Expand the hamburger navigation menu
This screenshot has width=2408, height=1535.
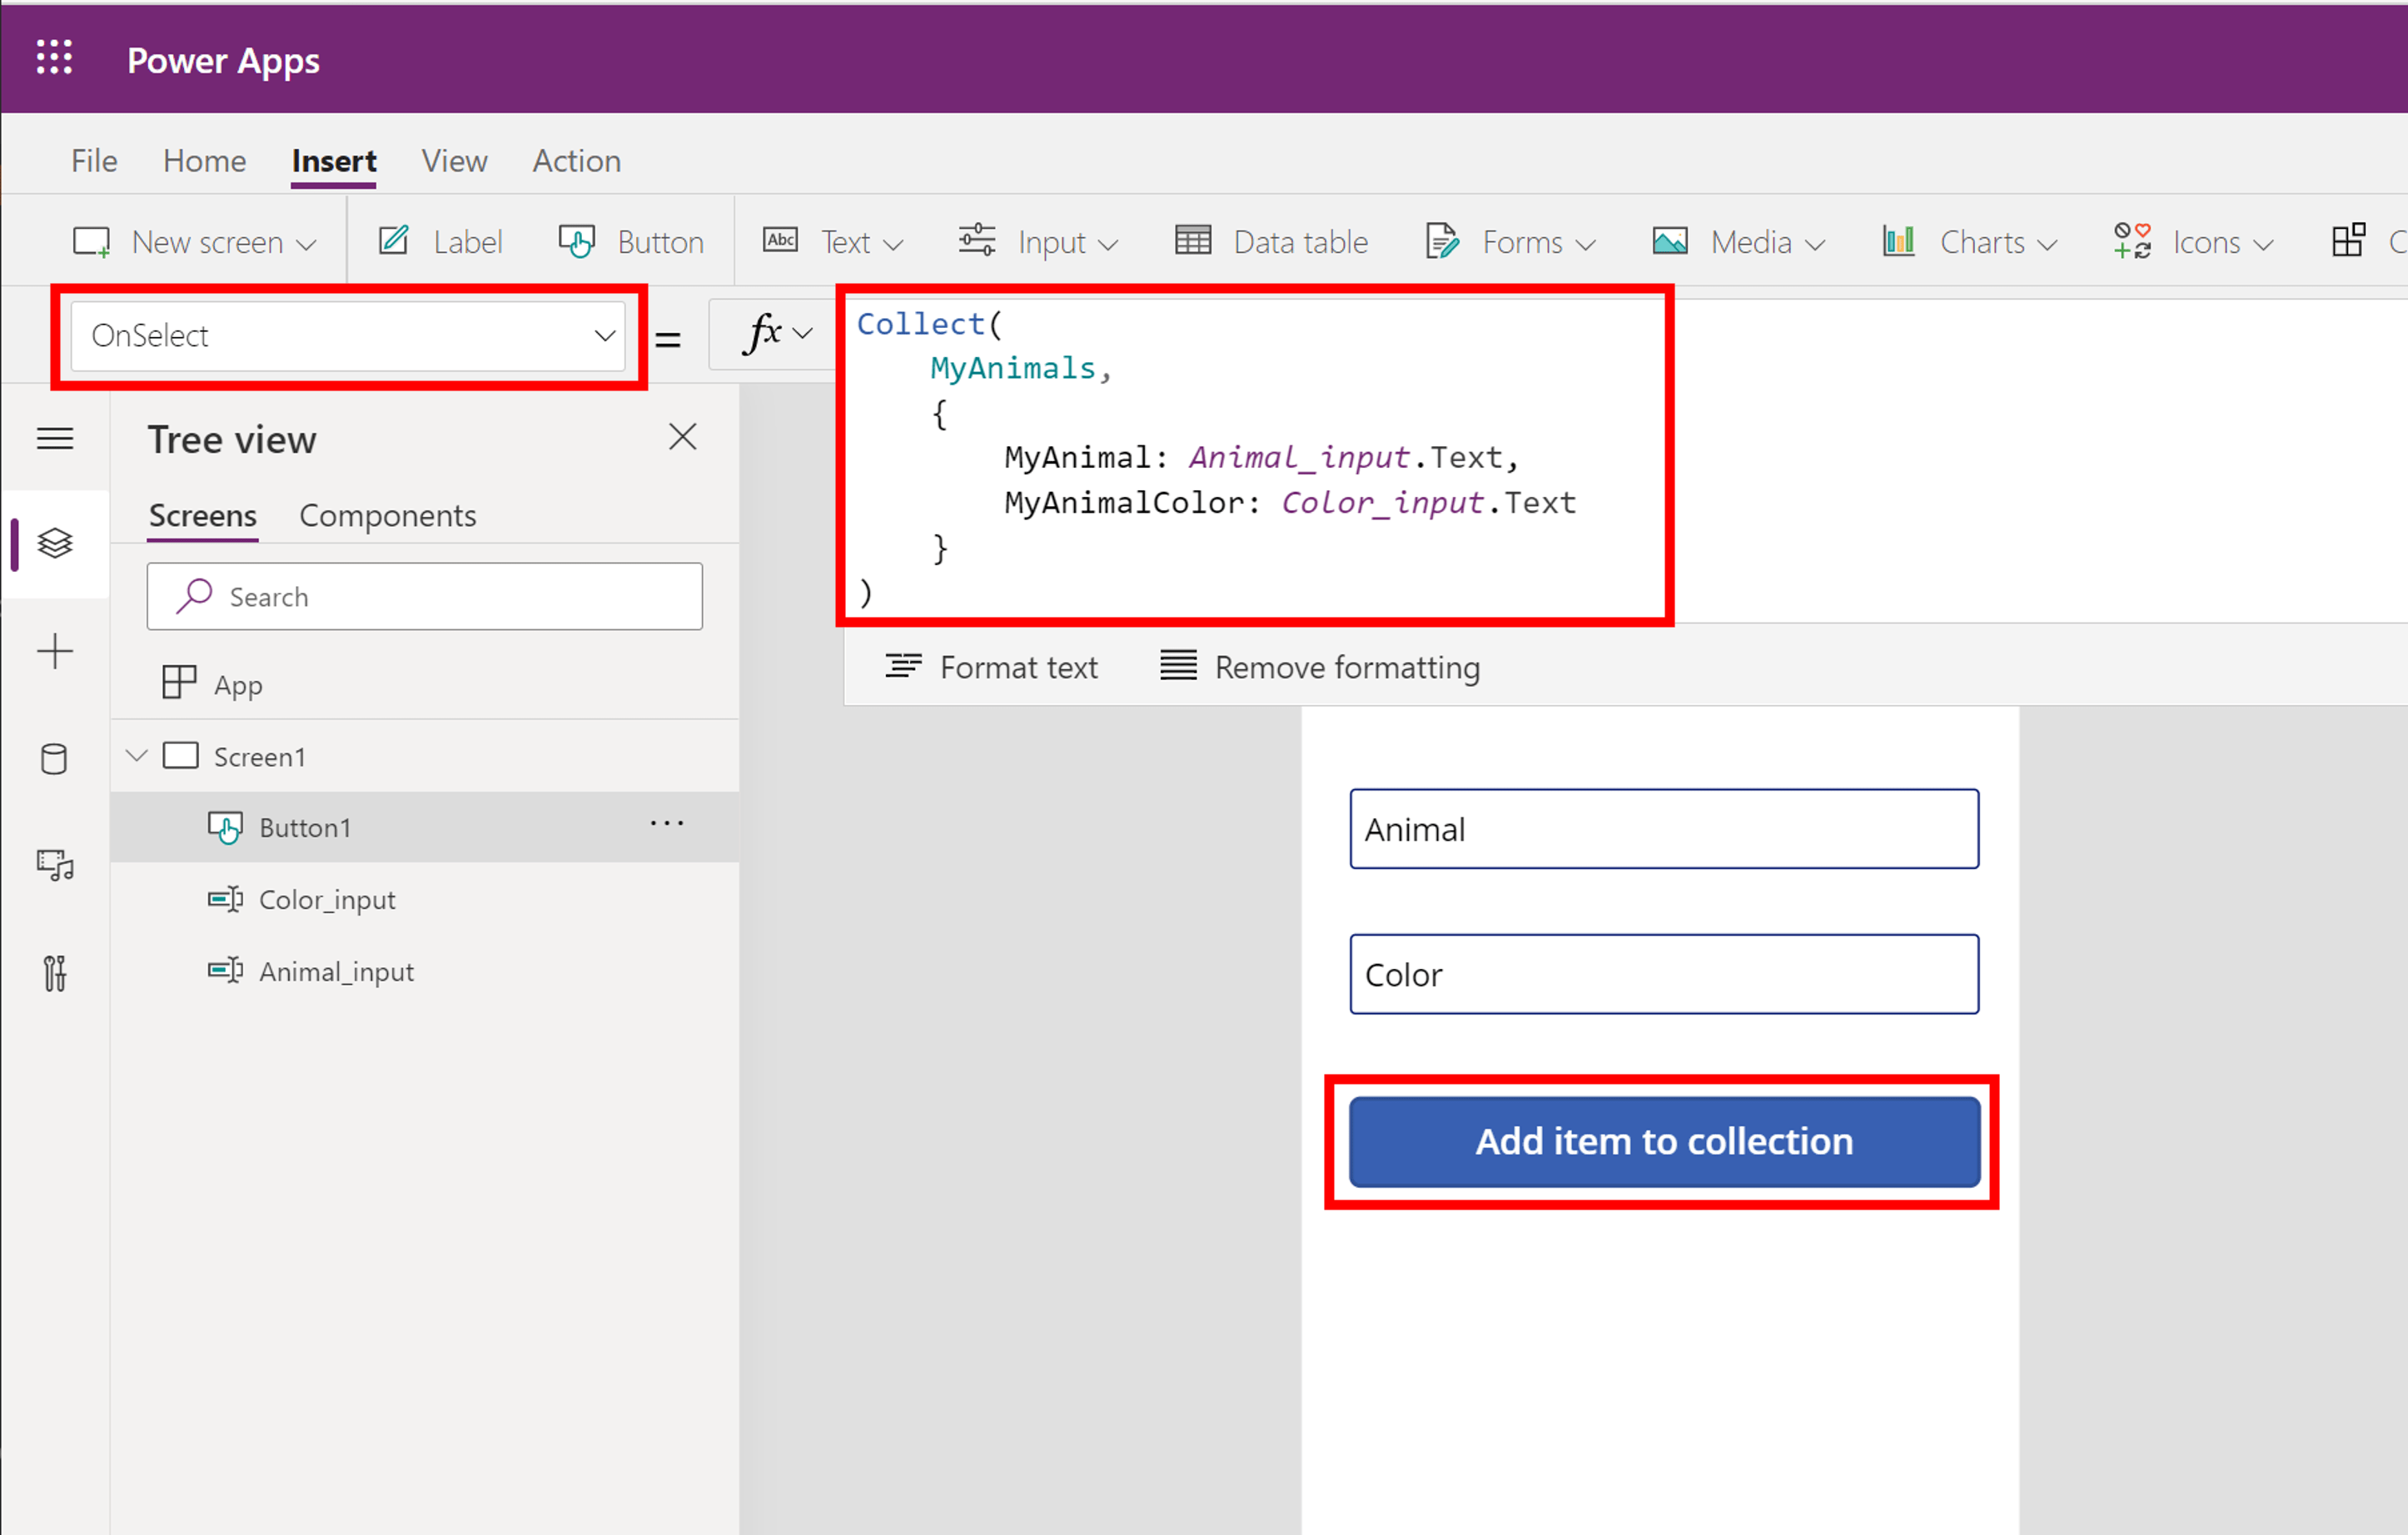point(55,438)
